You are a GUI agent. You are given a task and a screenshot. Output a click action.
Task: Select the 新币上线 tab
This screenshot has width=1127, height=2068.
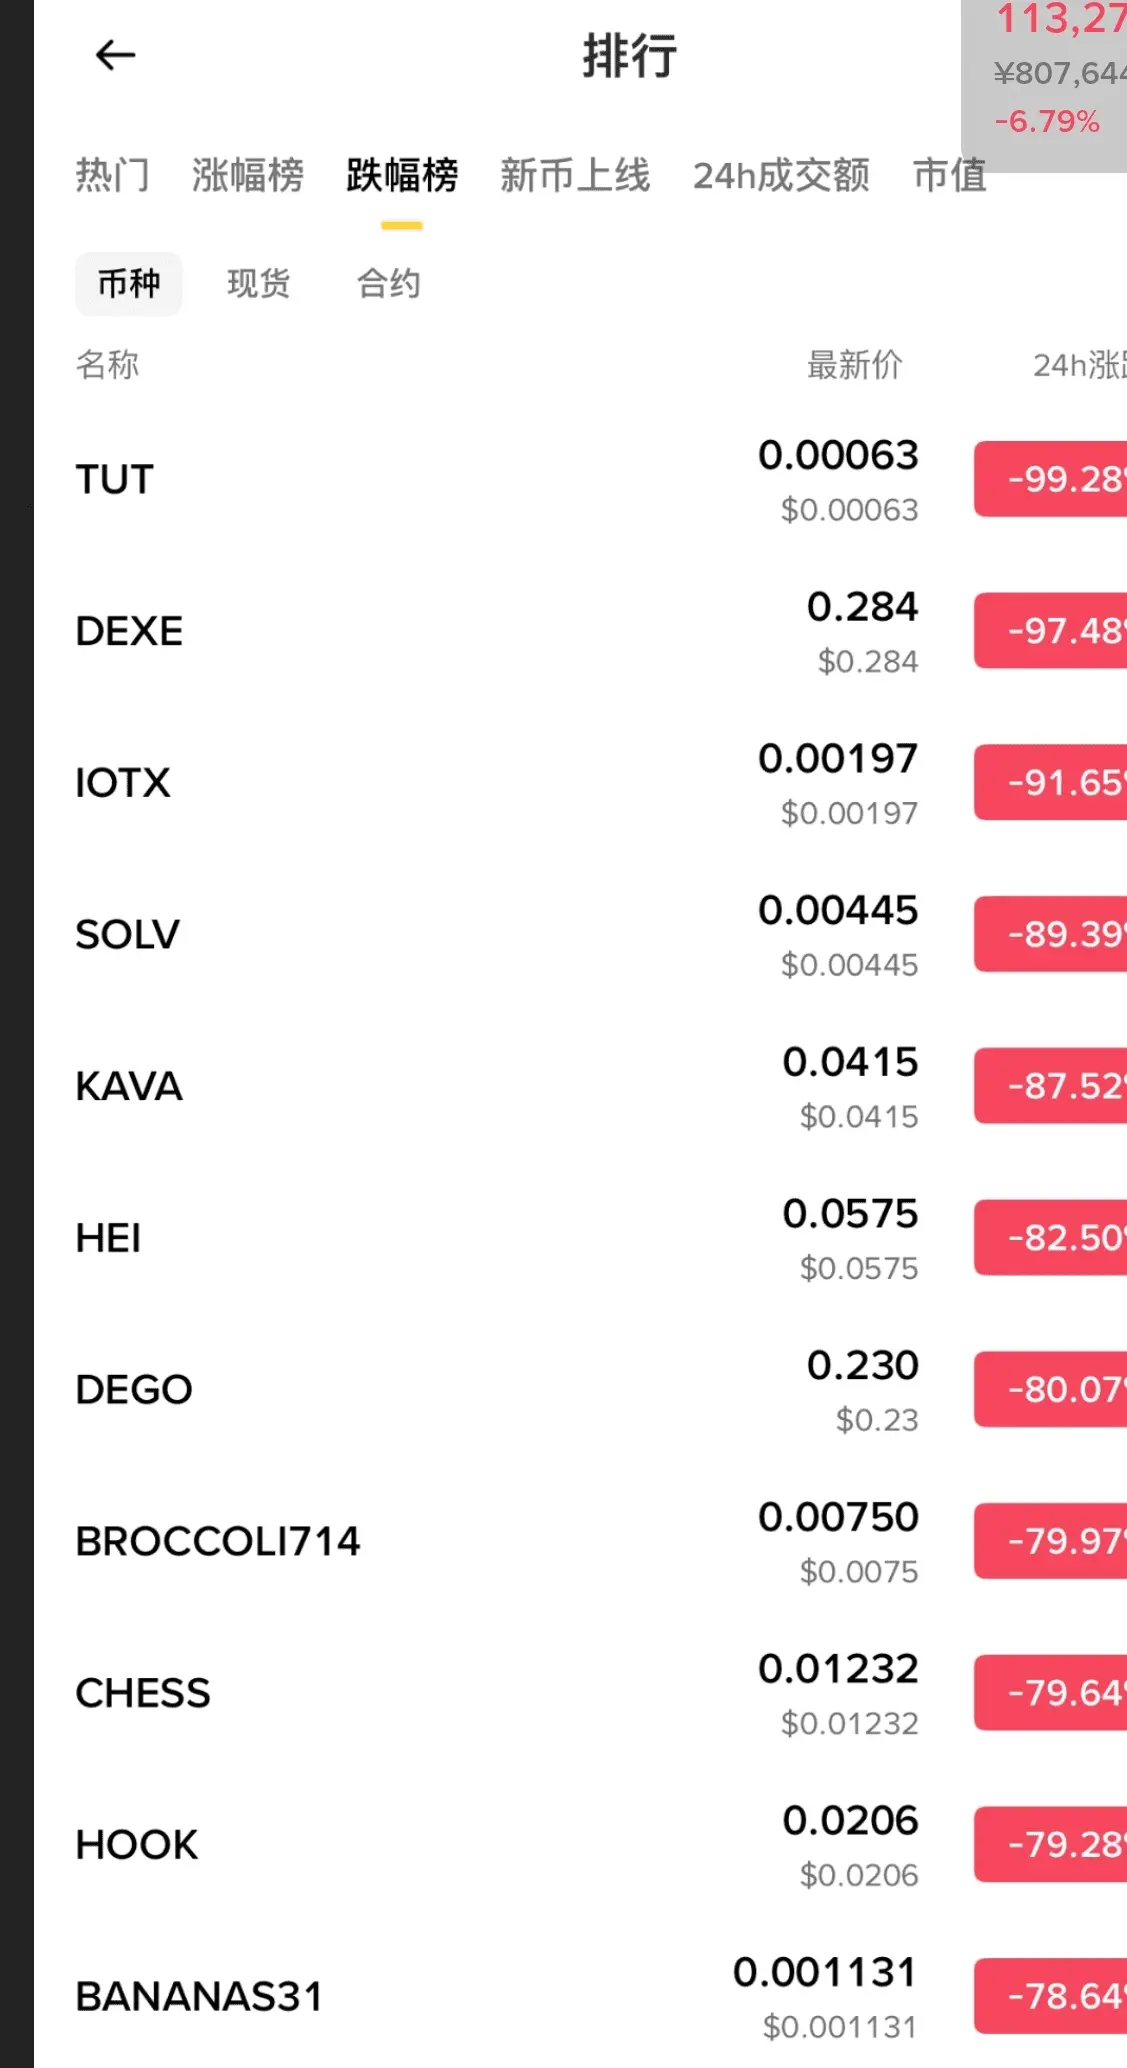point(575,176)
